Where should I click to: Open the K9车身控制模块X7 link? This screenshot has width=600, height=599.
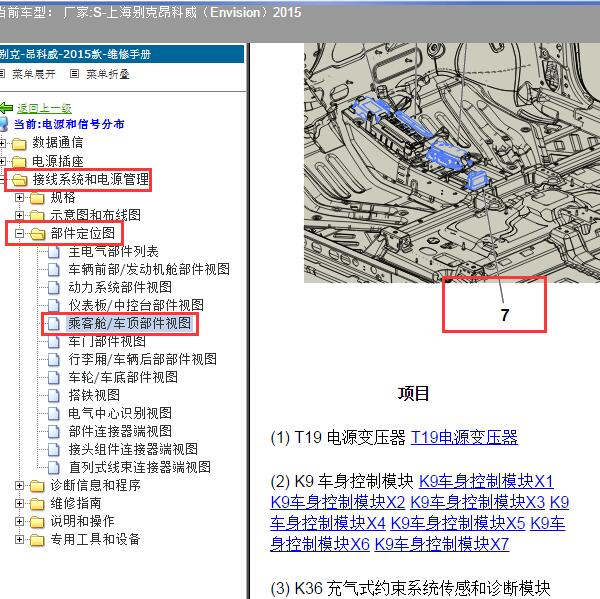442,544
